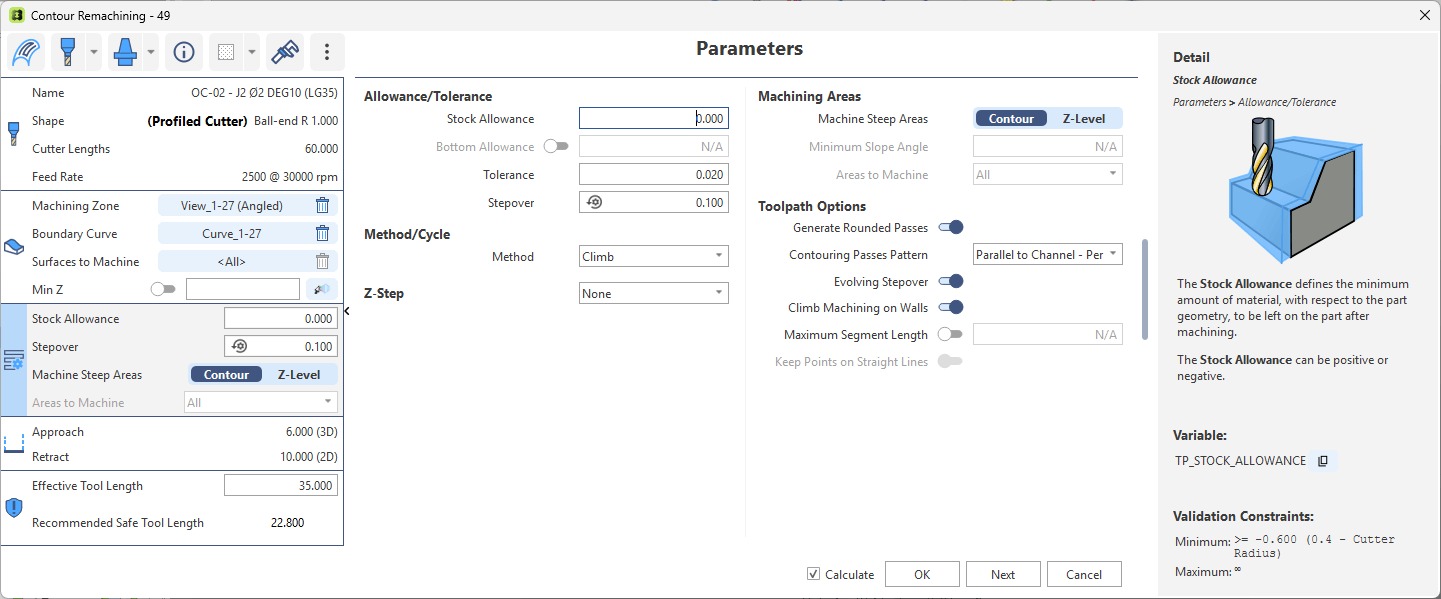This screenshot has width=1441, height=599.
Task: Click the Next button
Action: (x=1003, y=574)
